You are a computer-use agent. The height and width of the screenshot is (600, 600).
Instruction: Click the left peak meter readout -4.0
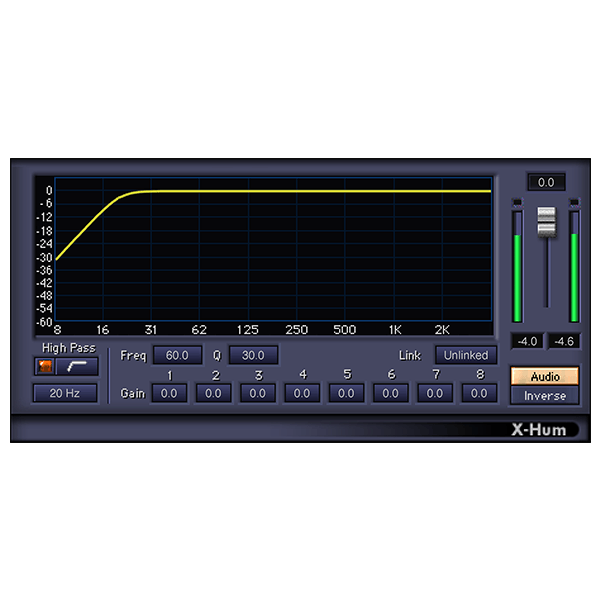tap(526, 341)
